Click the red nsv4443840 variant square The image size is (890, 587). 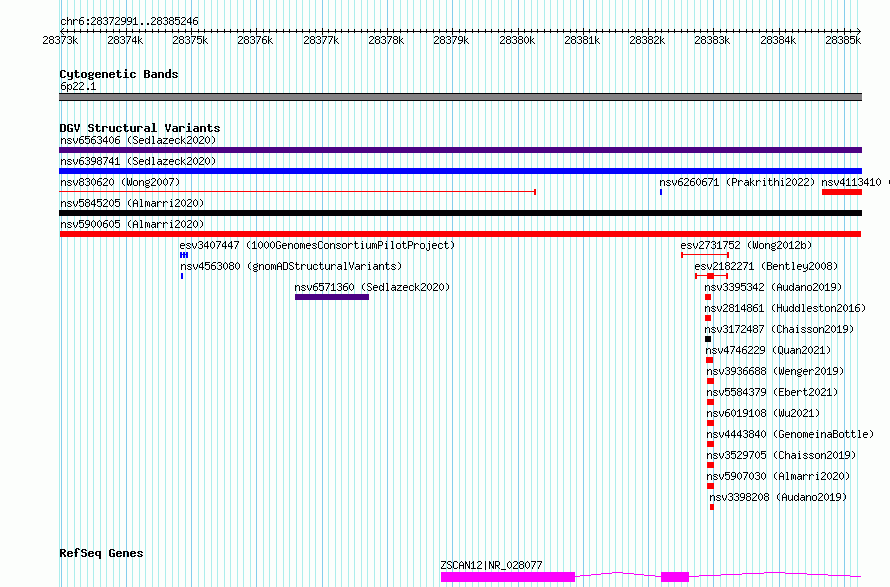(x=710, y=444)
